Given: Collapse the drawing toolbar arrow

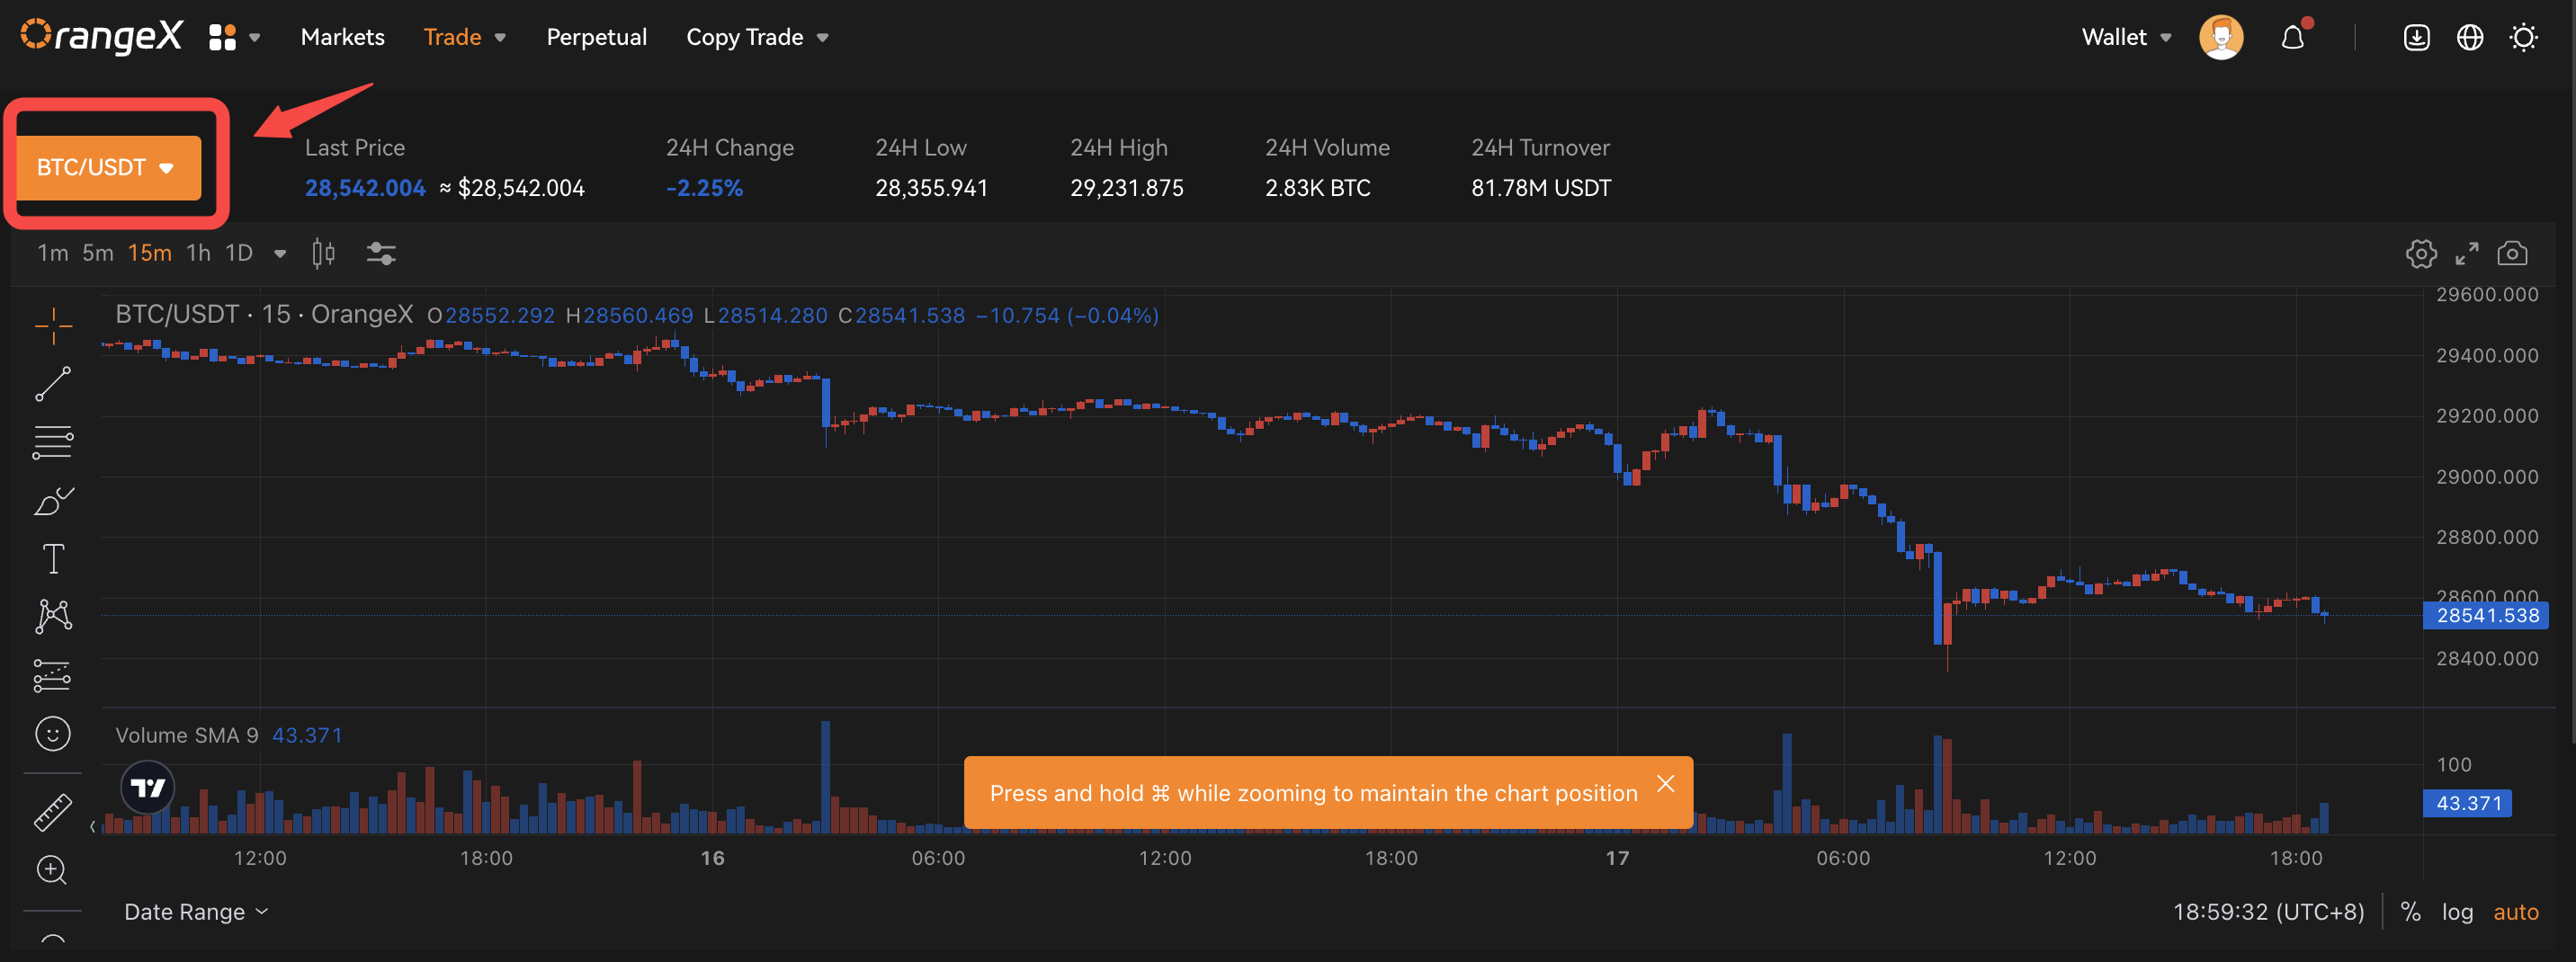Looking at the screenshot, I should 92,826.
